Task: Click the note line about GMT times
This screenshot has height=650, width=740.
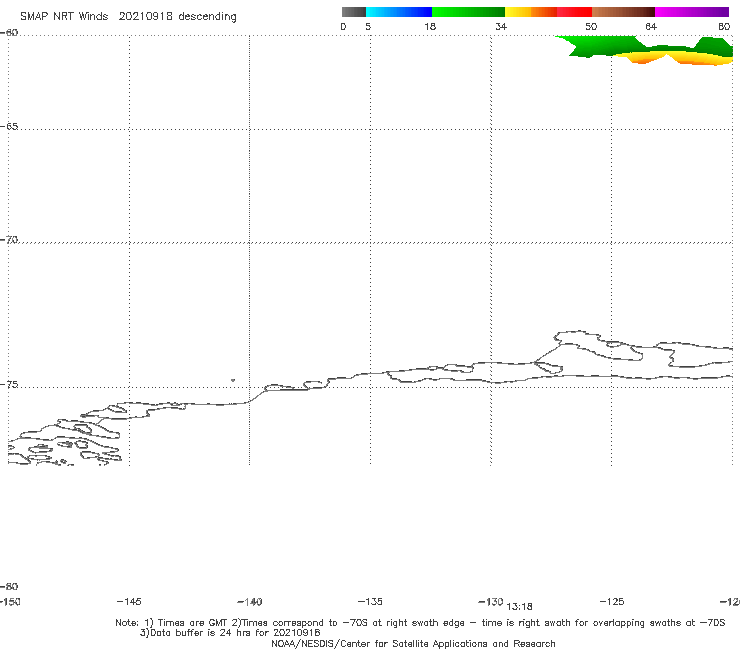Action: click(420, 623)
